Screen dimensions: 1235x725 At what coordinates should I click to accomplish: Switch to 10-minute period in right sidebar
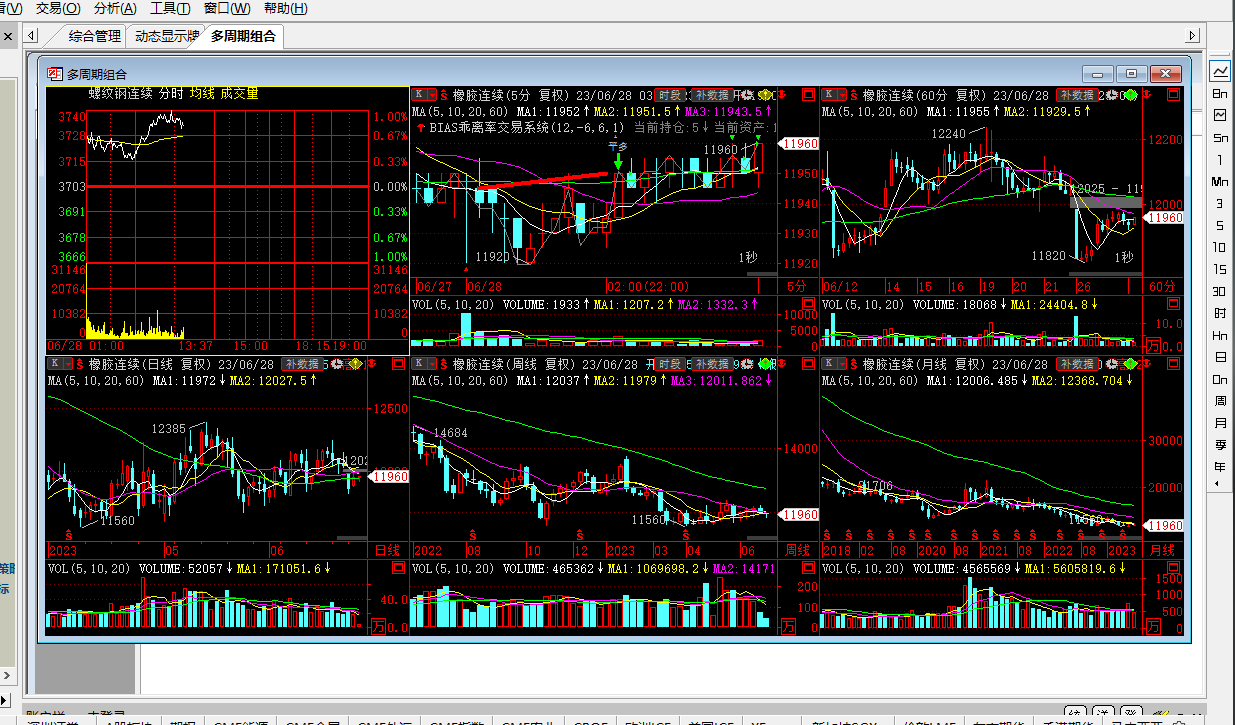click(1220, 247)
